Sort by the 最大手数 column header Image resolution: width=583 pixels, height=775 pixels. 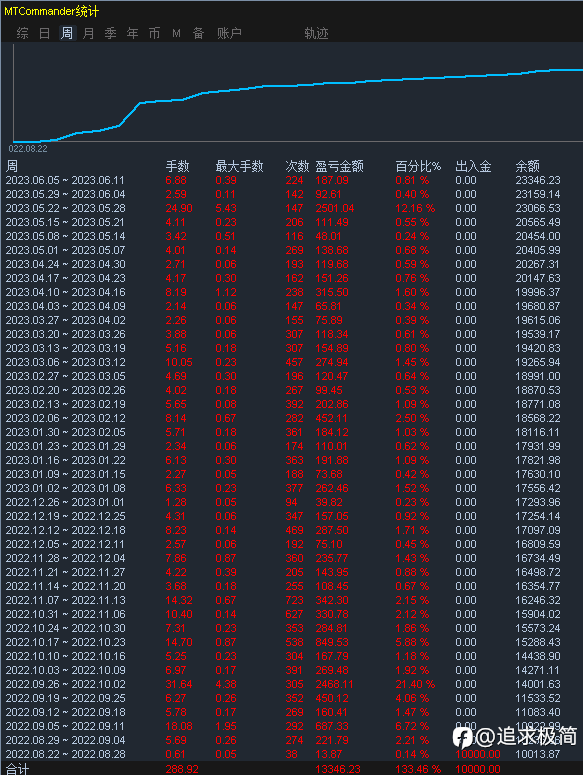tap(240, 166)
